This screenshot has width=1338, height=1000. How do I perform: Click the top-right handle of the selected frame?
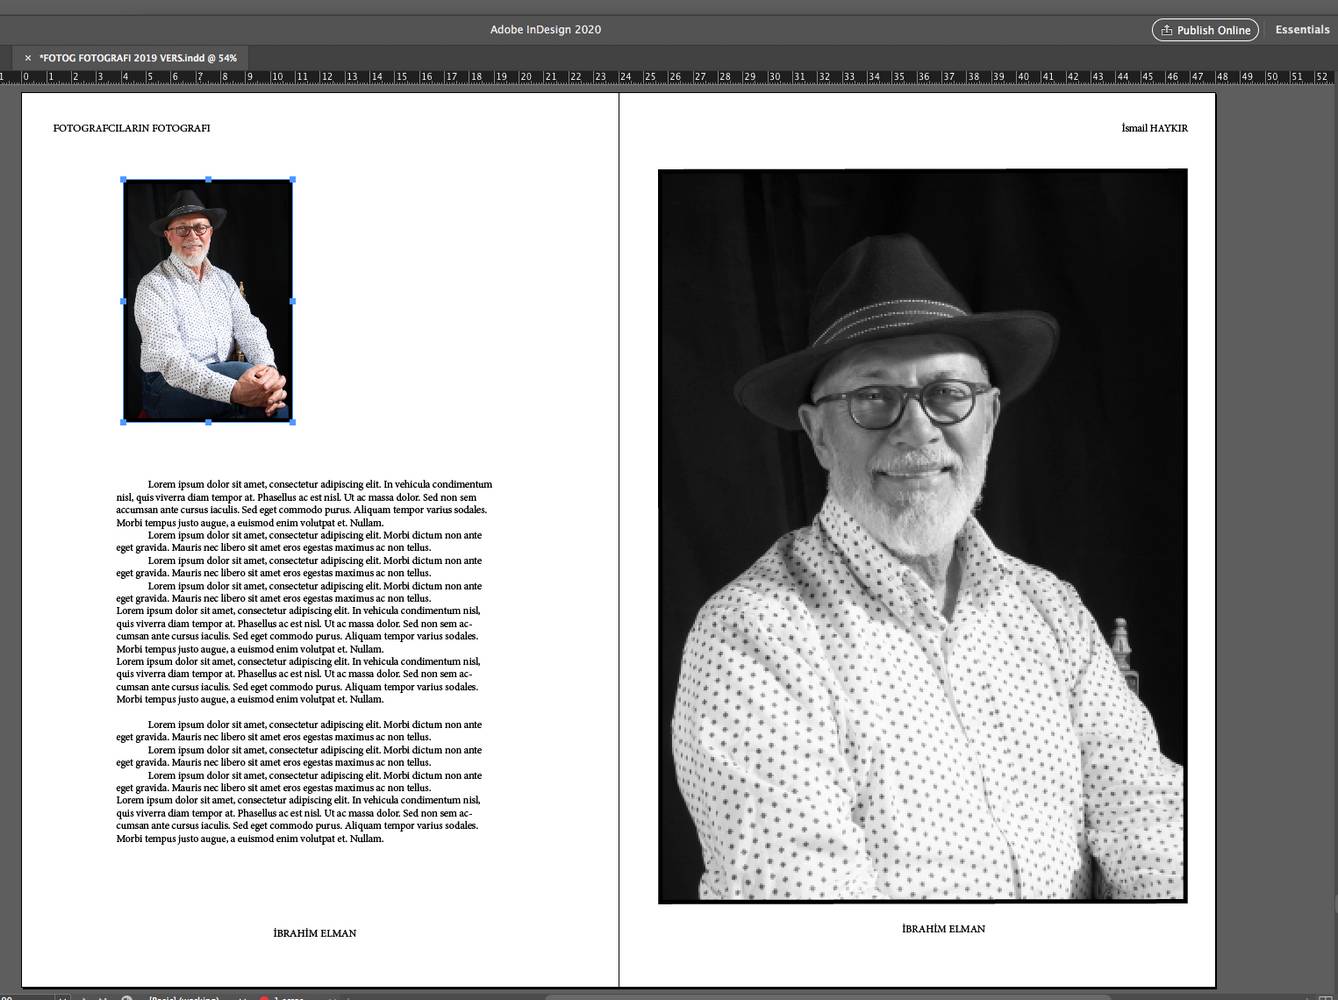click(x=292, y=180)
